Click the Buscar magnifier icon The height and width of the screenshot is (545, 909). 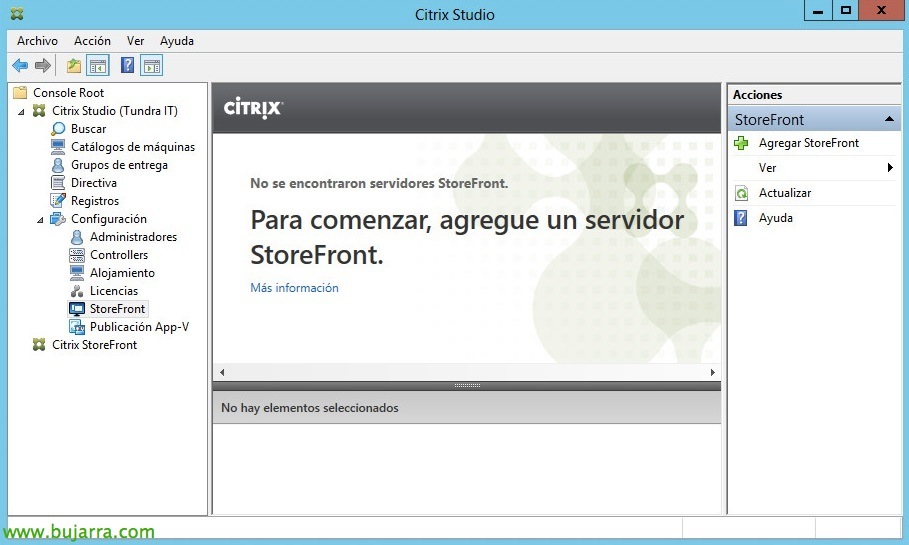[58, 129]
